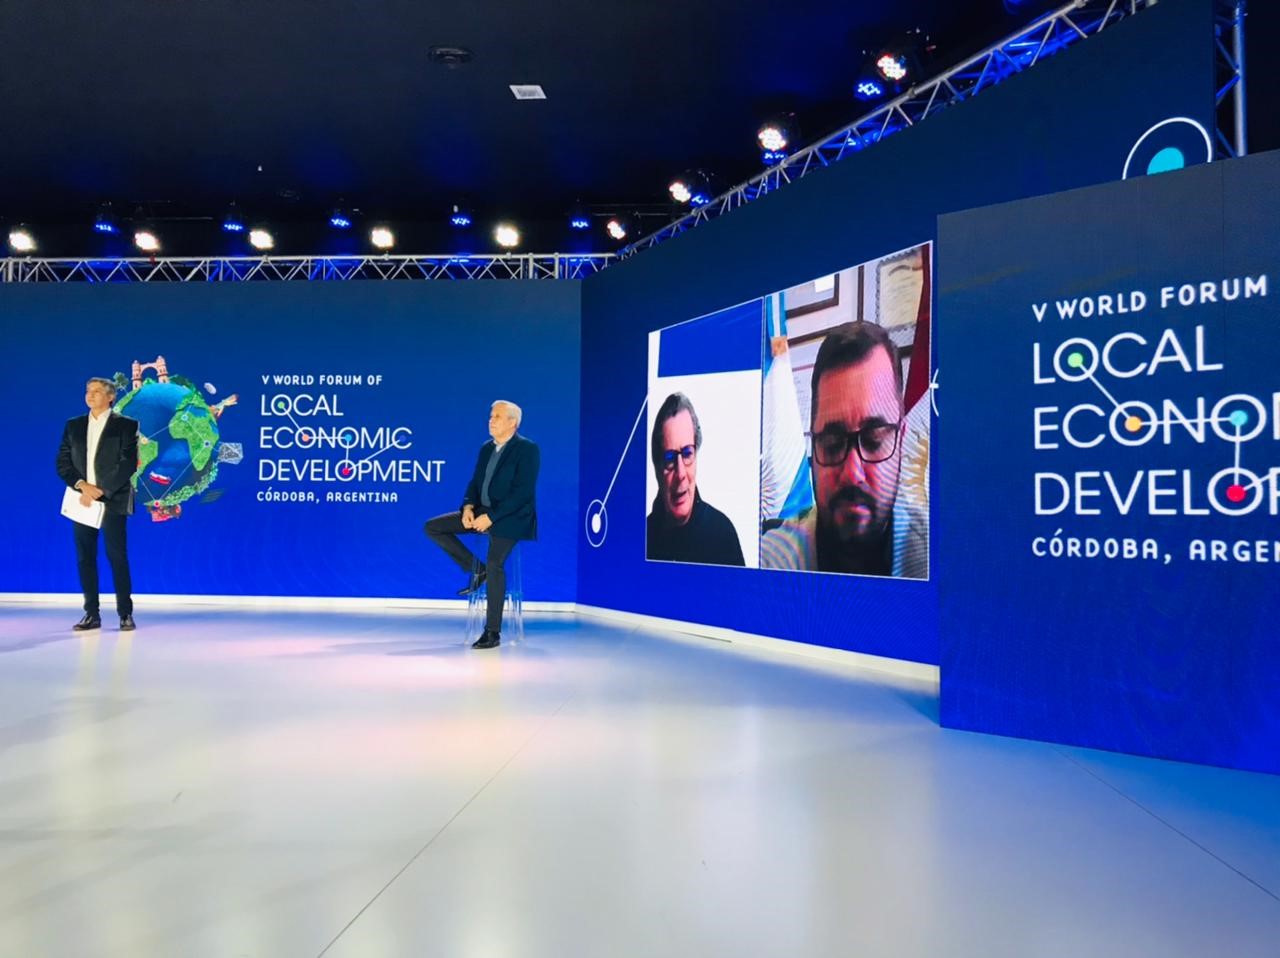Click 'ECONOMIC' word on the left screen
This screenshot has width=1280, height=958.
(x=335, y=437)
